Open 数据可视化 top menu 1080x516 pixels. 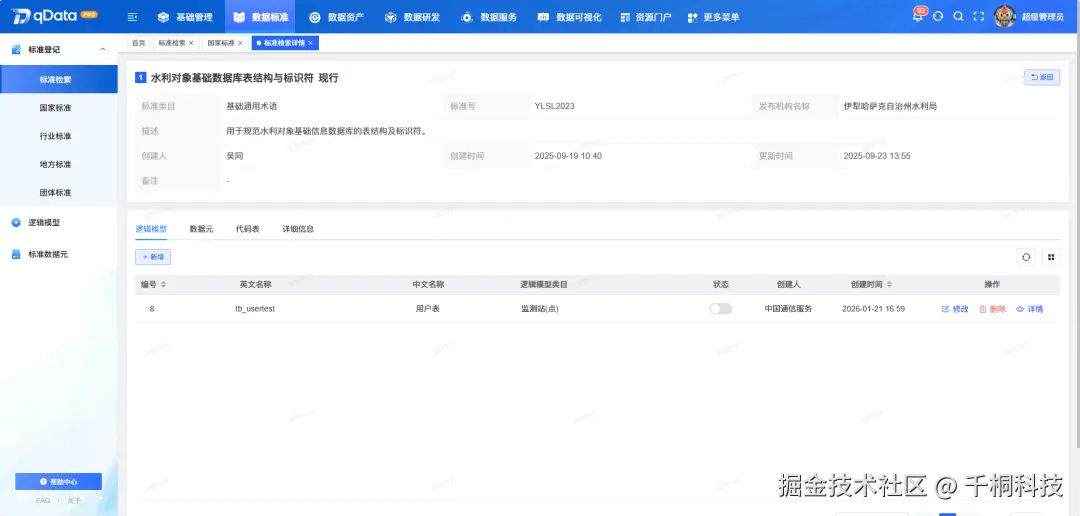[x=570, y=17]
